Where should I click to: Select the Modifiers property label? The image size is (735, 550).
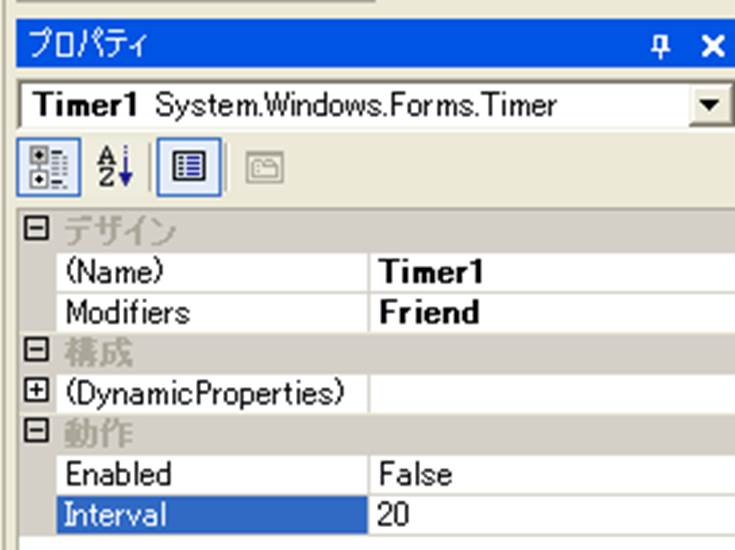(127, 312)
